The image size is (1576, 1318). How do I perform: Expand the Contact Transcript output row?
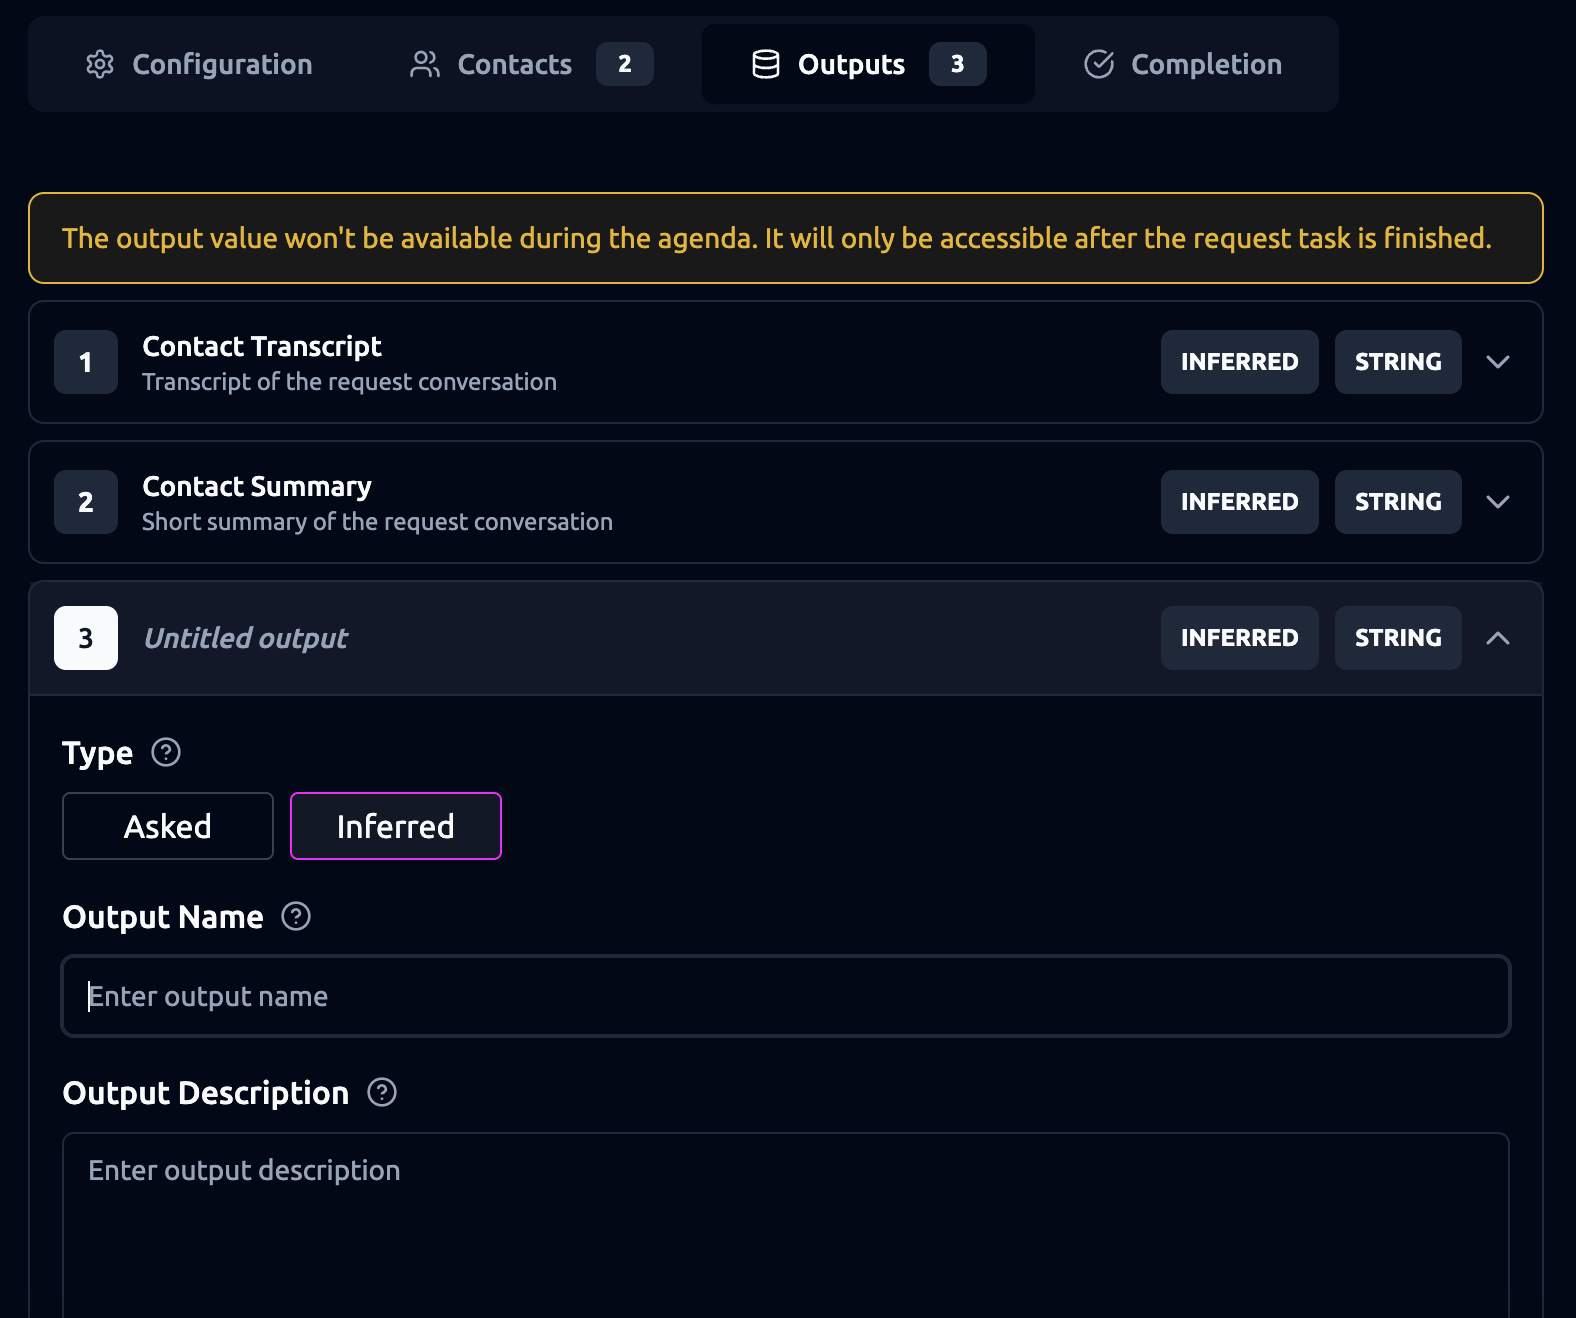1498,362
